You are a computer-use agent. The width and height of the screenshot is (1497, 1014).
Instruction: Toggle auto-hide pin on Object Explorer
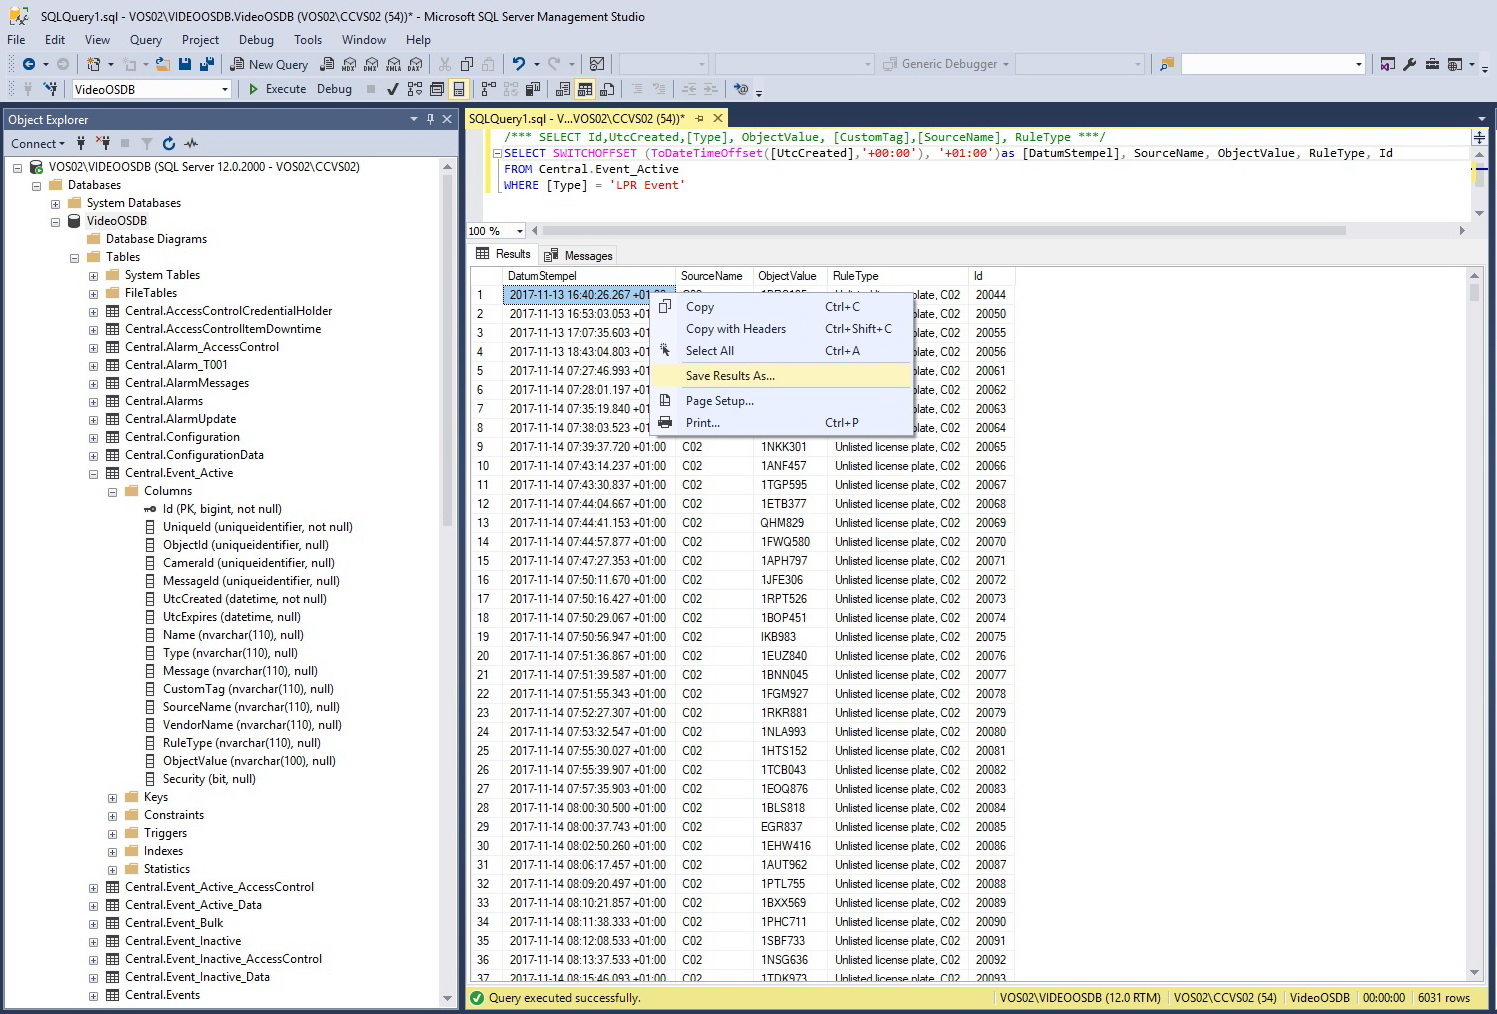pos(431,119)
